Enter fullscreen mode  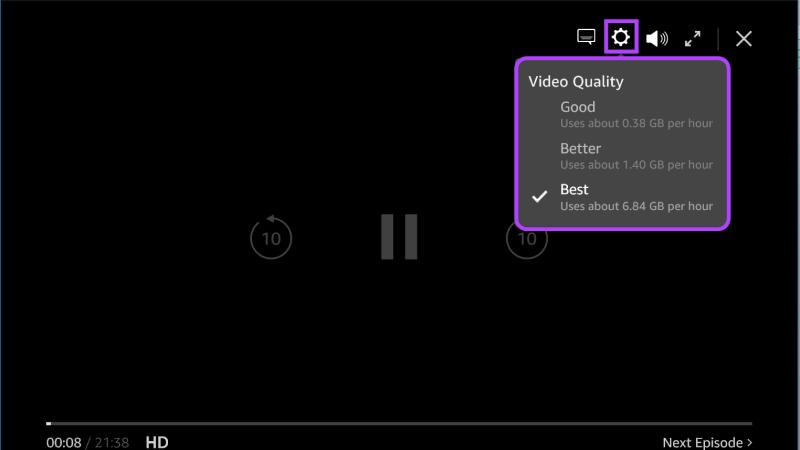692,38
